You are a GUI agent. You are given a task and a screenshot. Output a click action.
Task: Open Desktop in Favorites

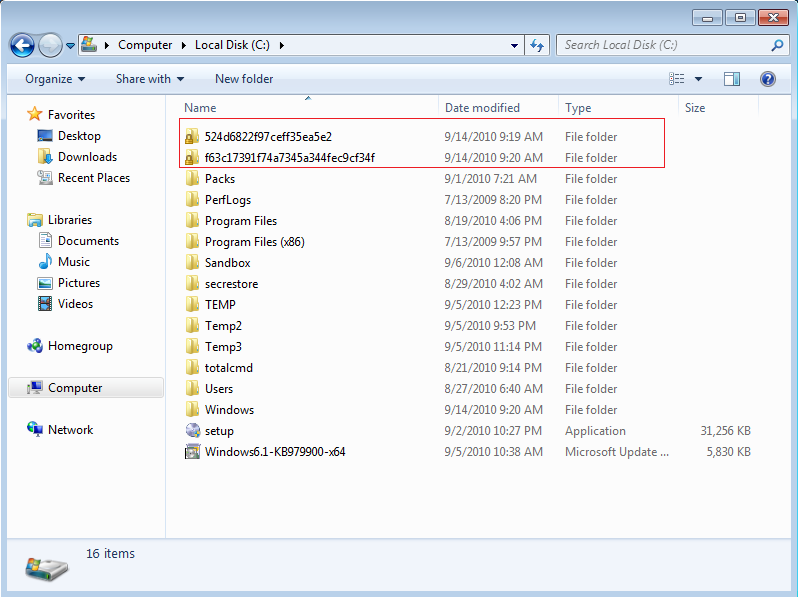[79, 136]
